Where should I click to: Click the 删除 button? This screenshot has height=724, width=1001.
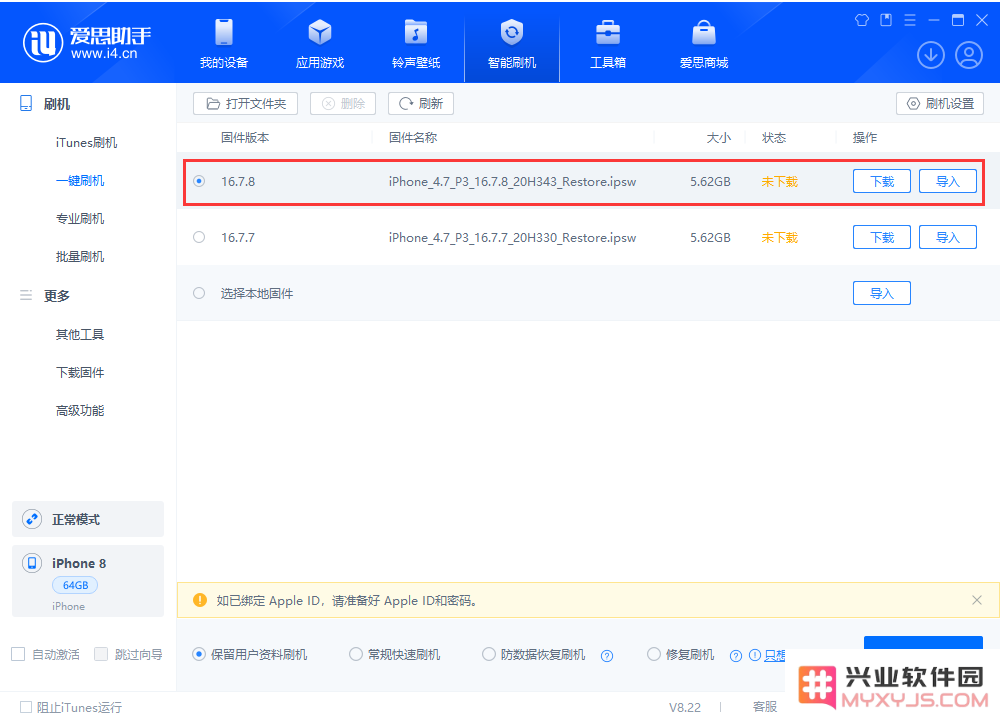click(343, 103)
